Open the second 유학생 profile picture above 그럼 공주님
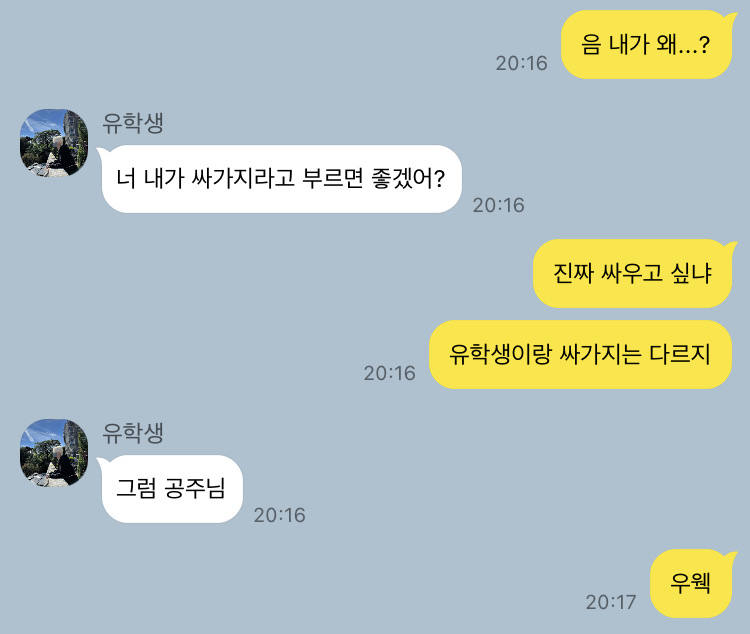This screenshot has width=750, height=634. coord(54,453)
